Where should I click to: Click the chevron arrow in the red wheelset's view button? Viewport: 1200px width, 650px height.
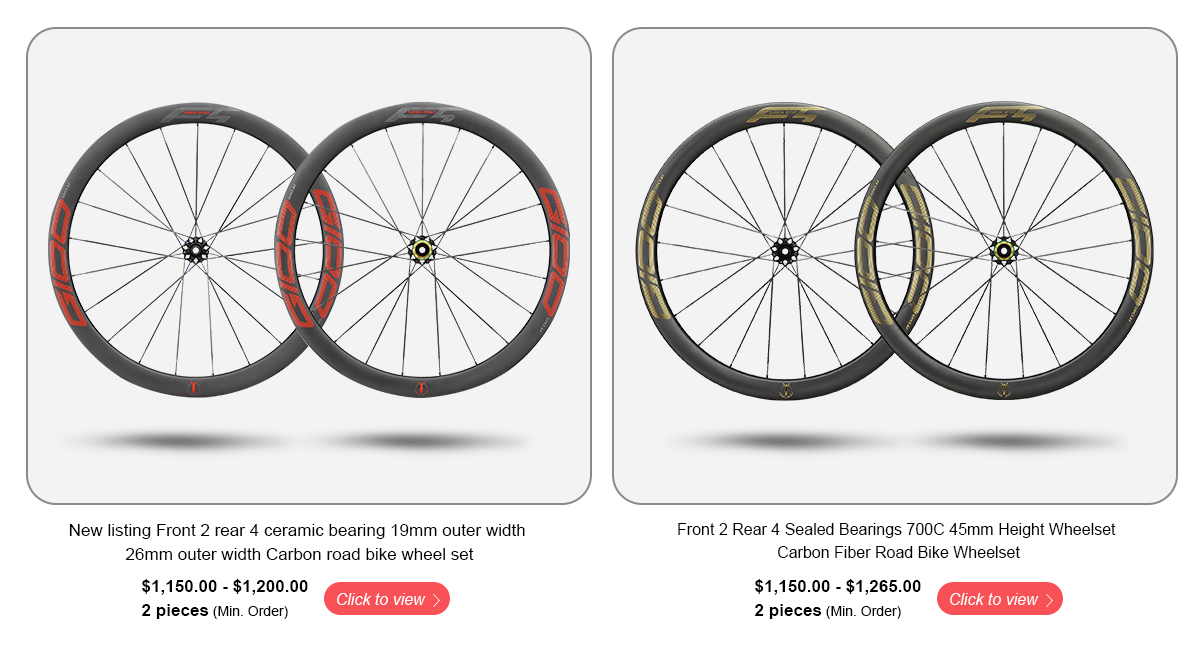click(437, 600)
